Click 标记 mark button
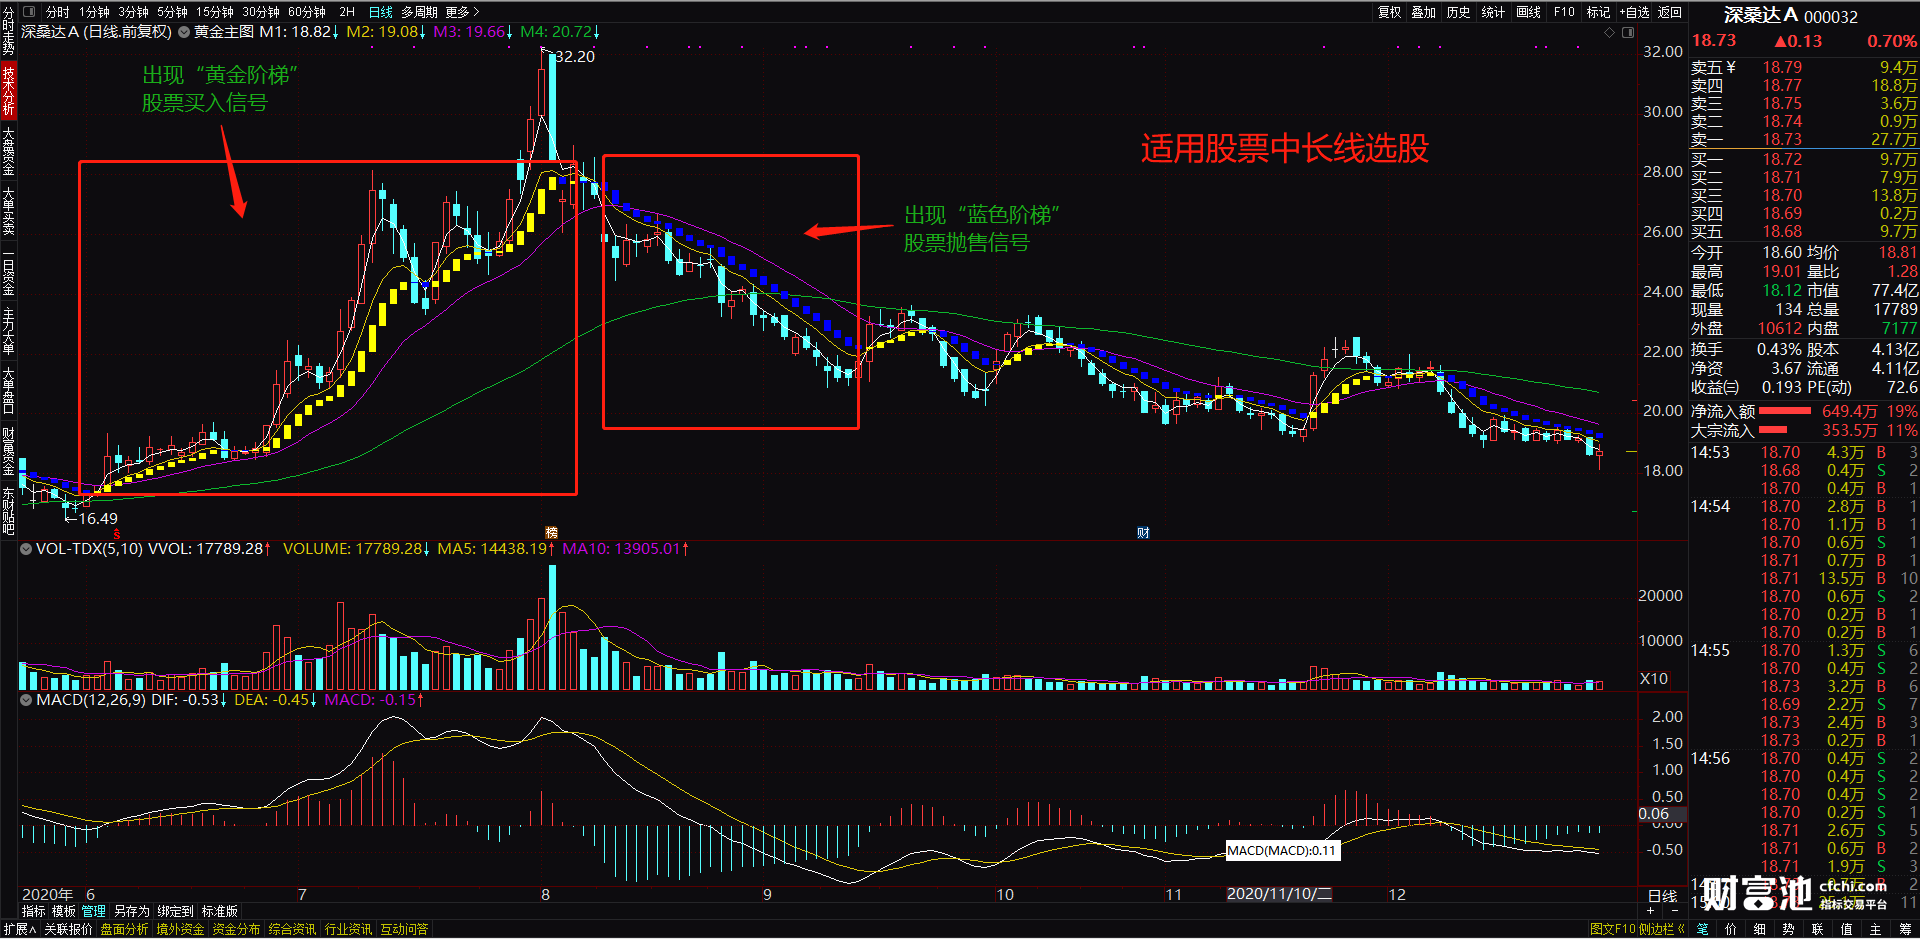The image size is (1920, 940). (x=1598, y=12)
